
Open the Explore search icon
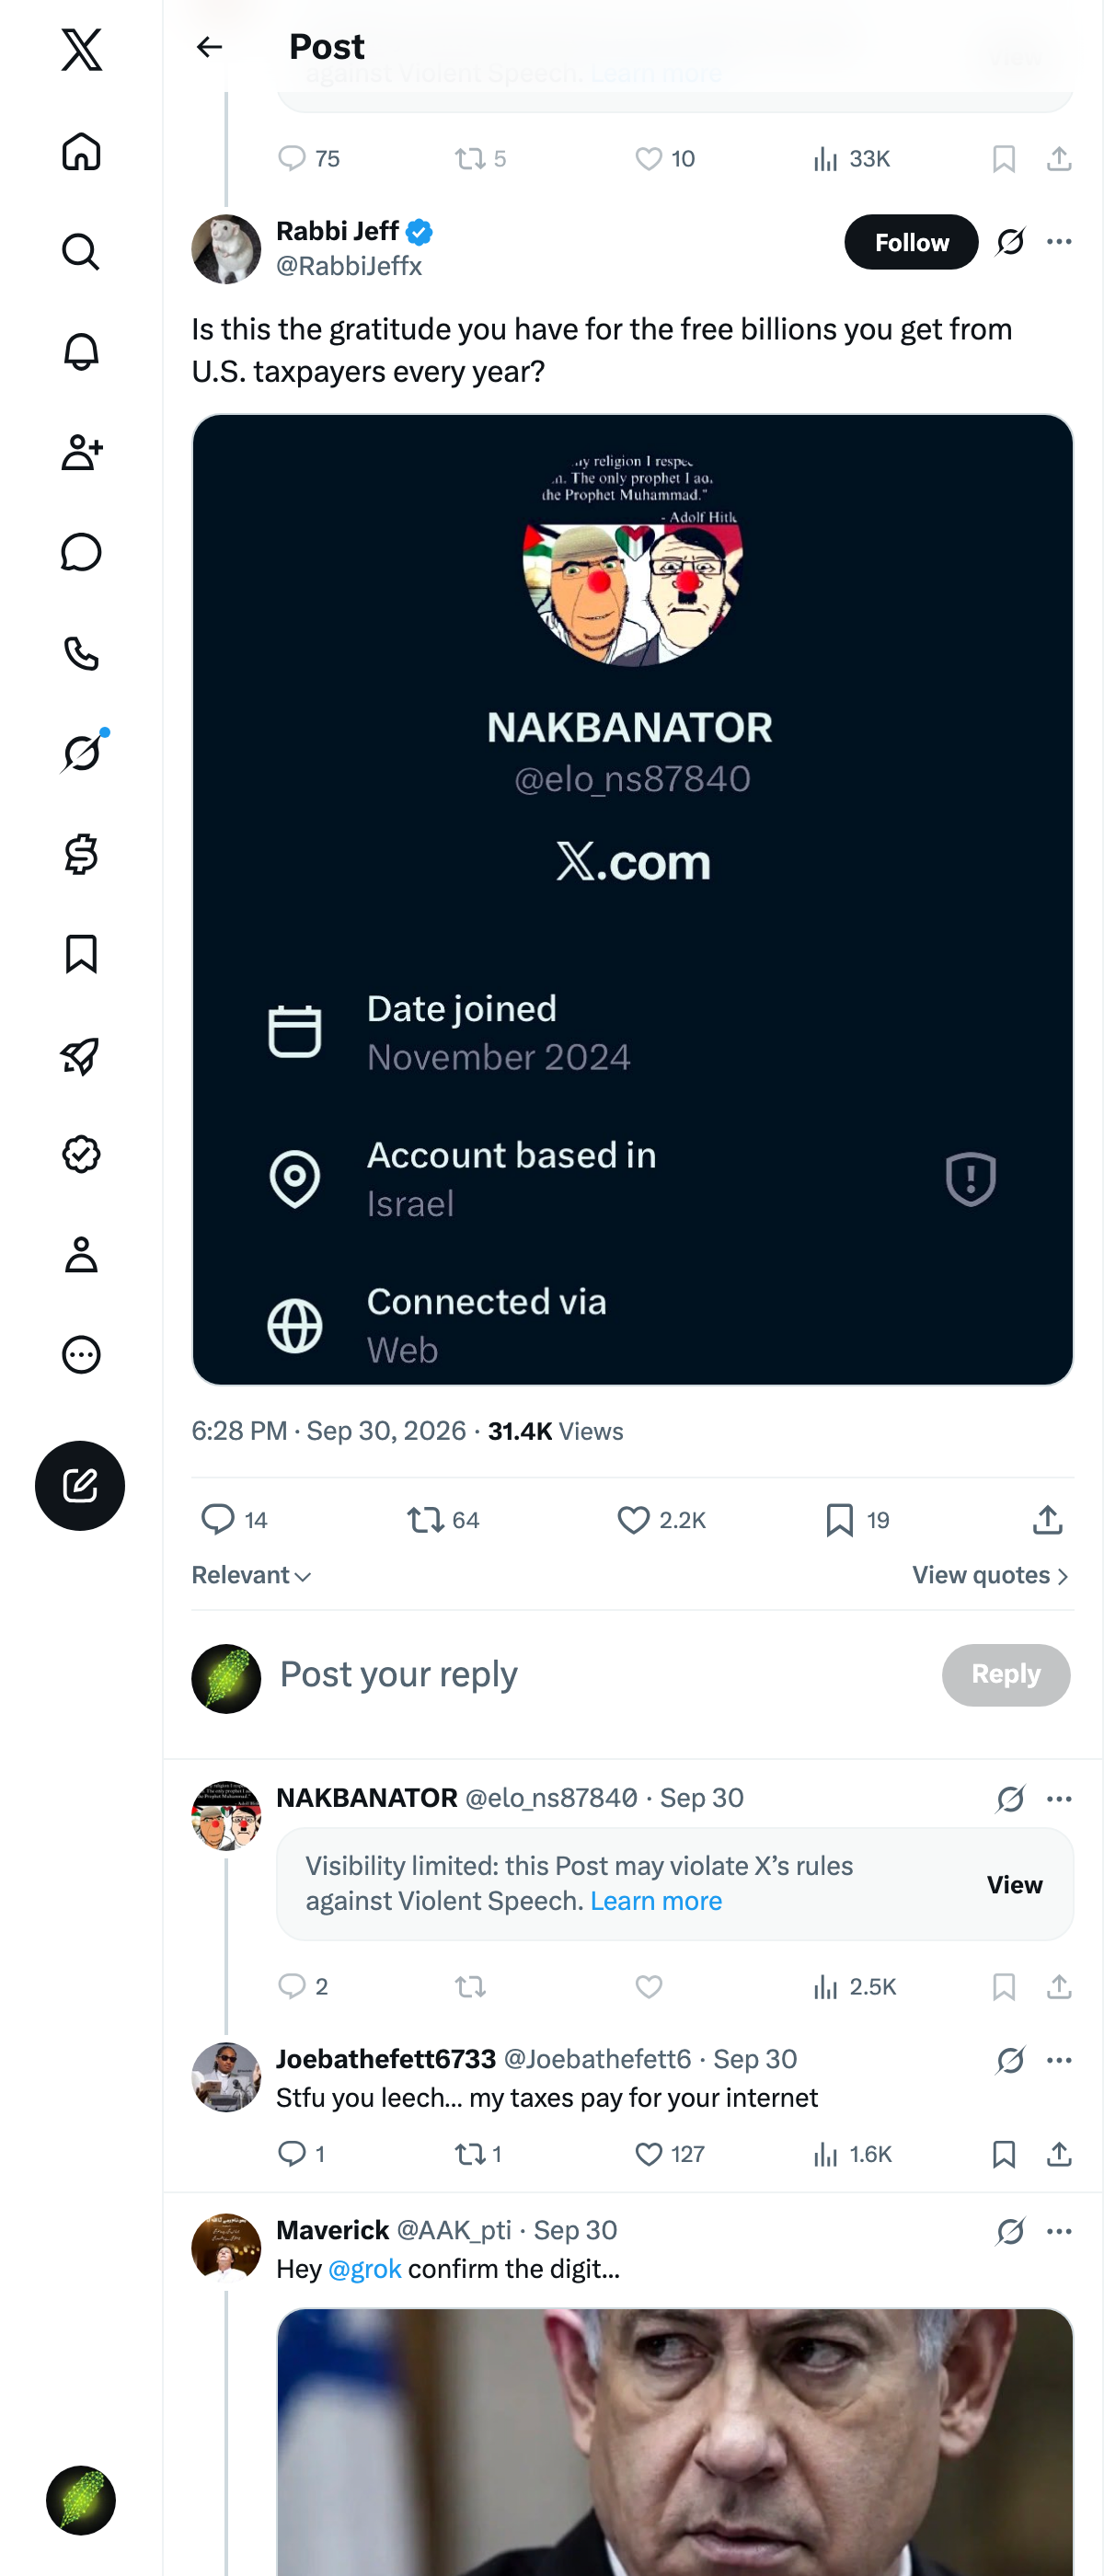click(81, 251)
